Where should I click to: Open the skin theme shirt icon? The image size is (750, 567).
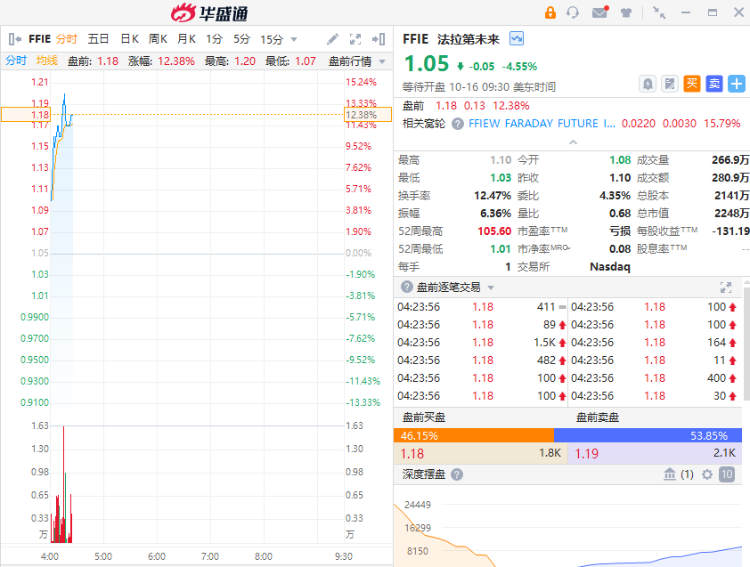coord(626,12)
